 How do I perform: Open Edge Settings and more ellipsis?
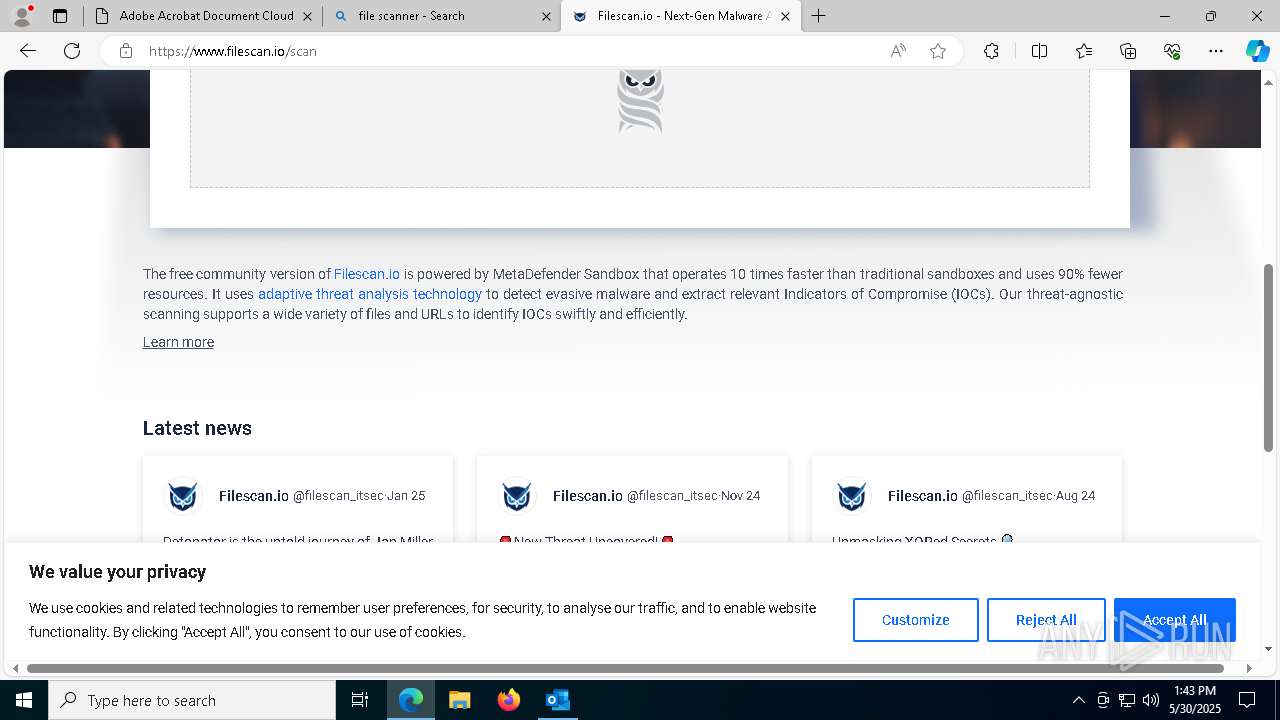1216,51
